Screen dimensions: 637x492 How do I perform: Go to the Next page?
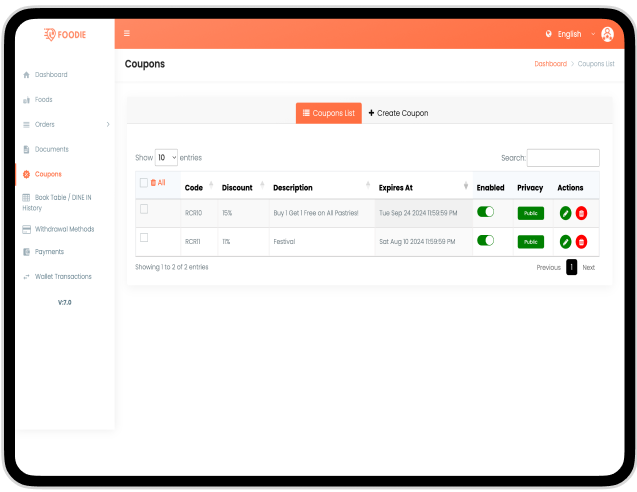pyautogui.click(x=588, y=268)
